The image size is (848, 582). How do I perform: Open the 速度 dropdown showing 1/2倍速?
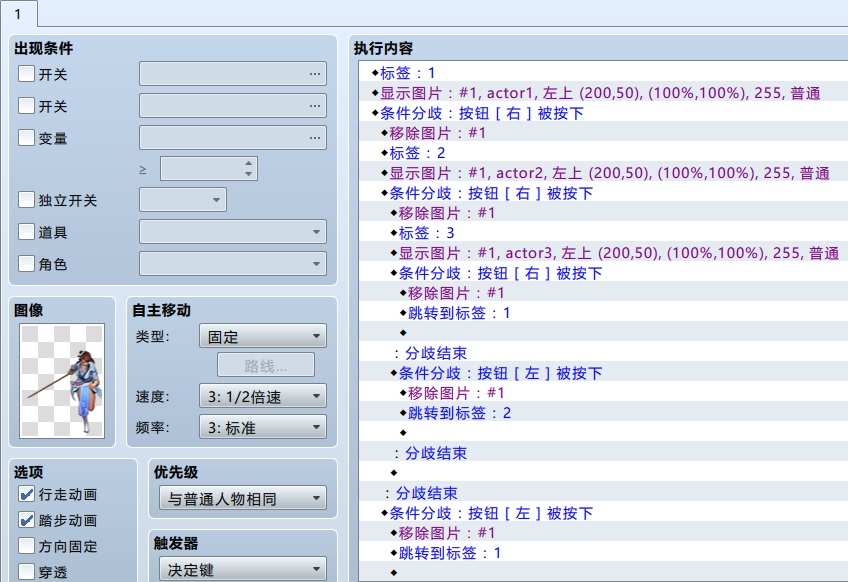(x=263, y=396)
